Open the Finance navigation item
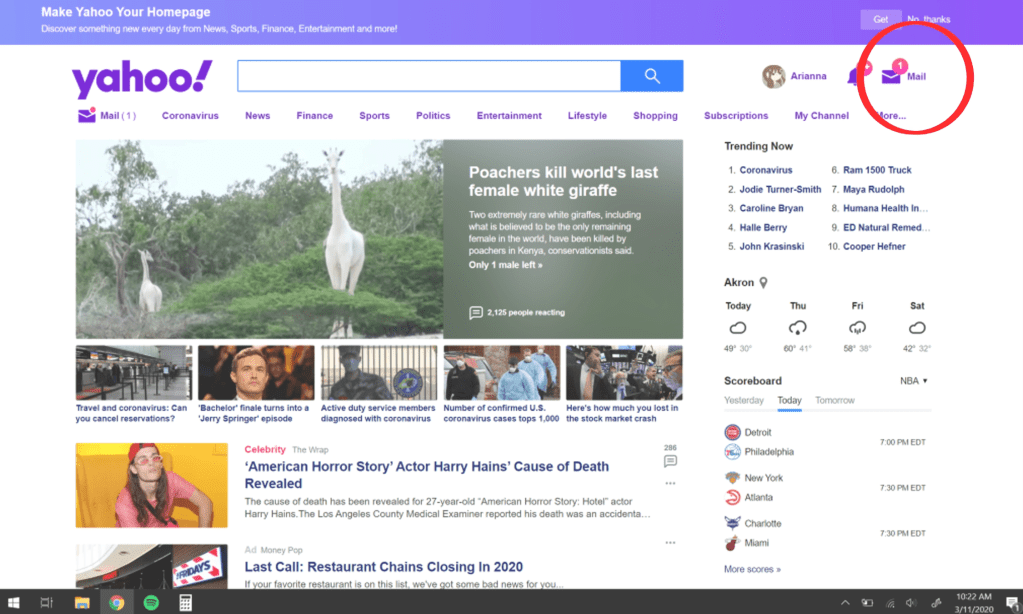Viewport: 1023px width, 614px height. (x=314, y=116)
